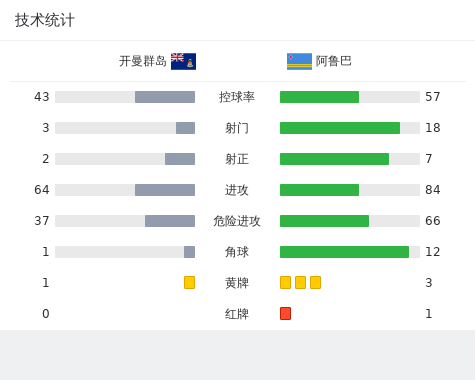Click Cayman Islands' gray possession bar
This screenshot has height=380, width=475.
165,97
